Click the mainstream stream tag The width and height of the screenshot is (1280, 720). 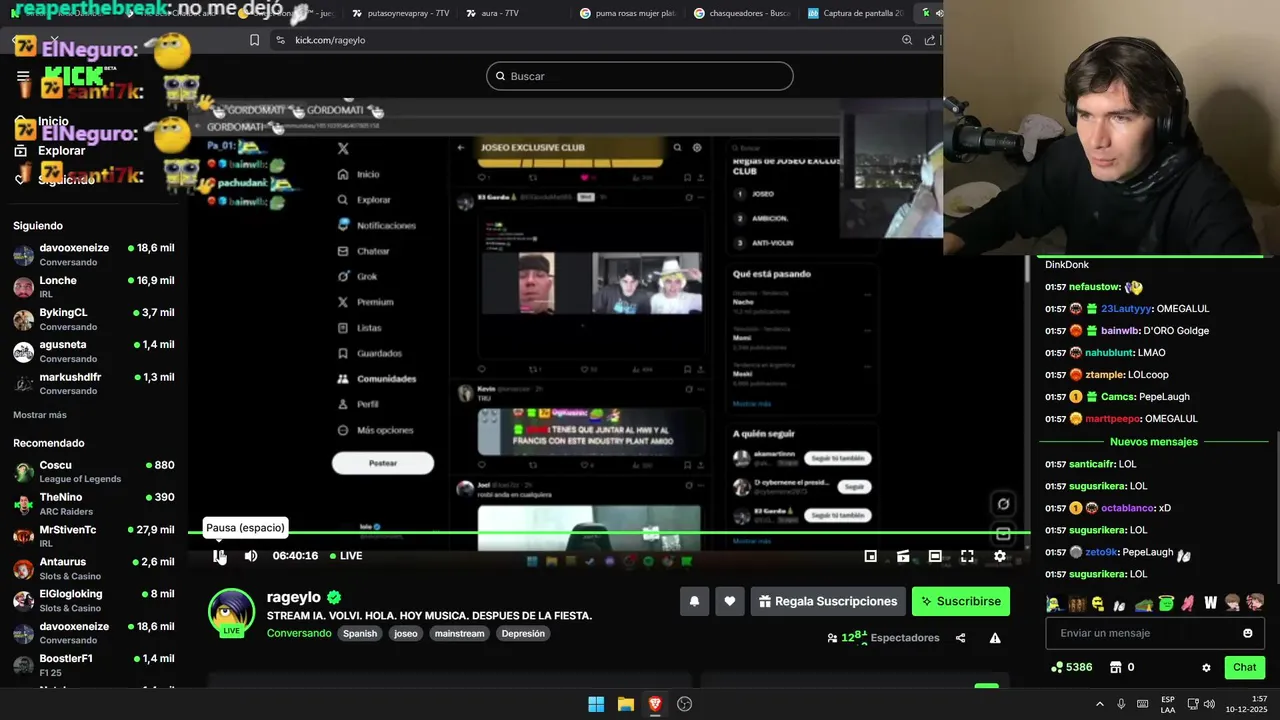click(x=459, y=634)
